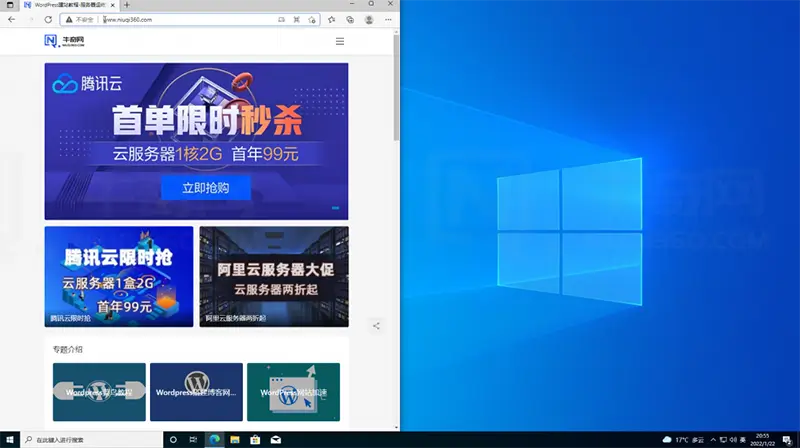Open Edge settings and more menu
800x448 pixels.
[x=388, y=19]
